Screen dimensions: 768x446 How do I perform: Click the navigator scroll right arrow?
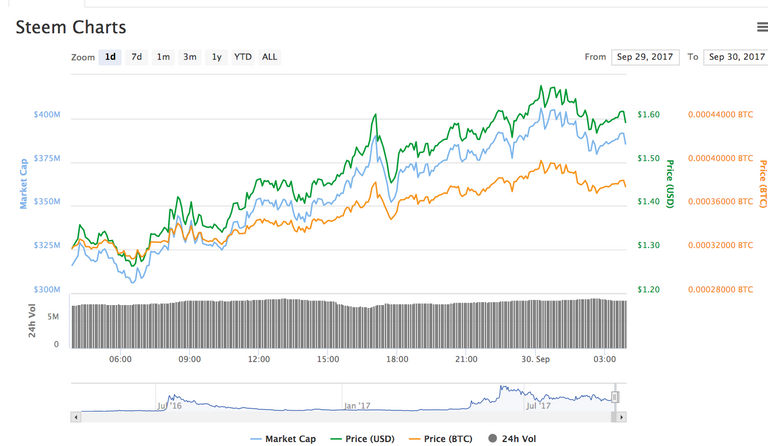point(621,417)
